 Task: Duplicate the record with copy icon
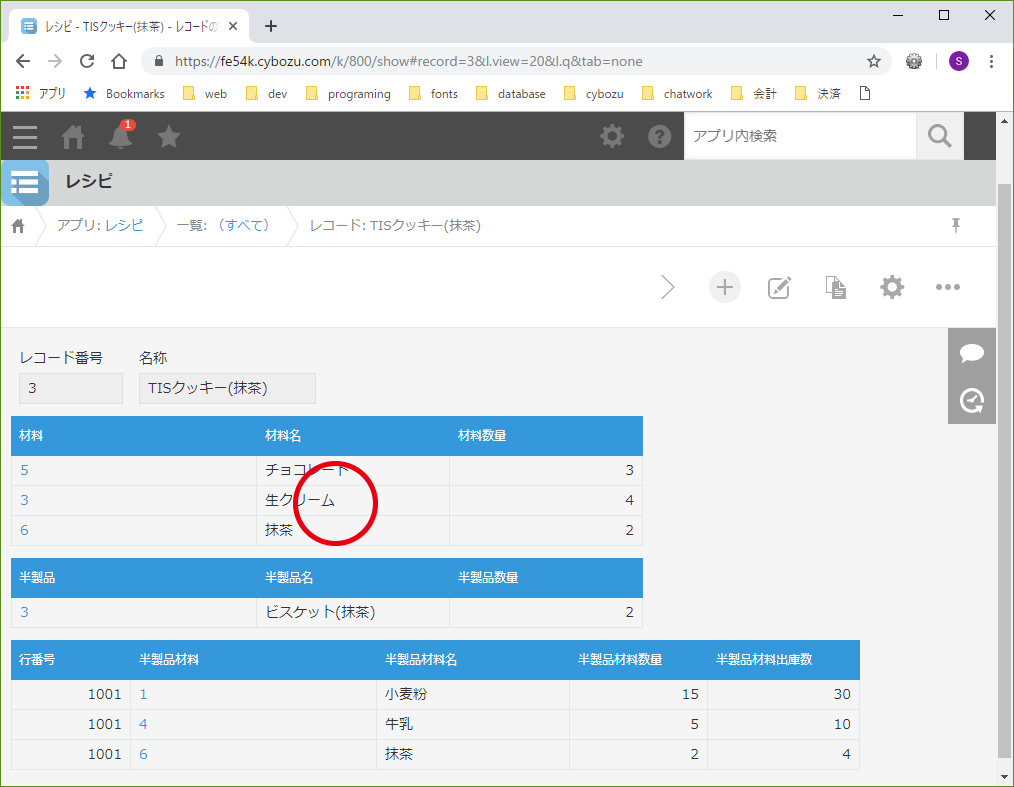836,287
